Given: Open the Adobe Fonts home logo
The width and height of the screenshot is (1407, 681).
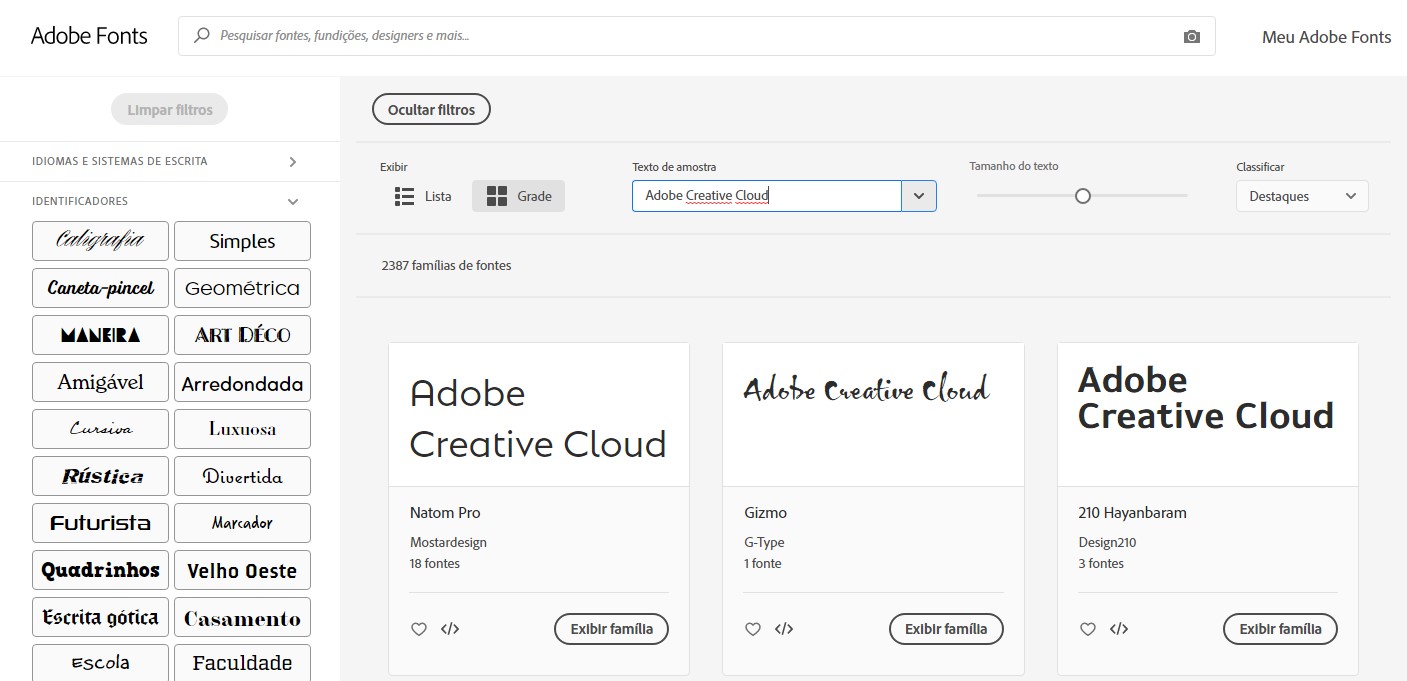Looking at the screenshot, I should tap(89, 36).
